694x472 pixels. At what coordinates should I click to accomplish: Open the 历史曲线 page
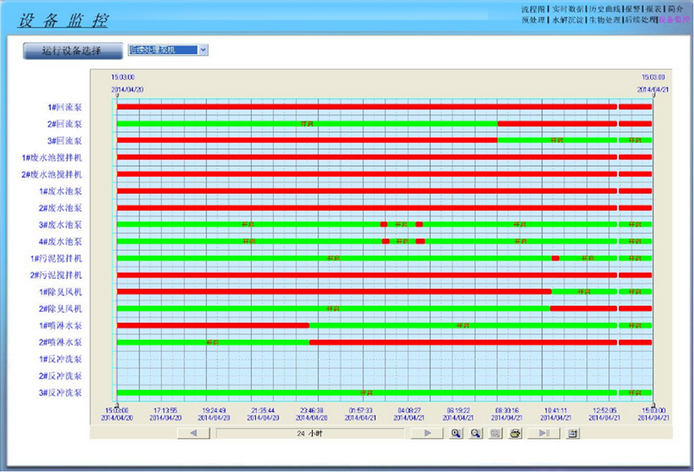pyautogui.click(x=603, y=8)
